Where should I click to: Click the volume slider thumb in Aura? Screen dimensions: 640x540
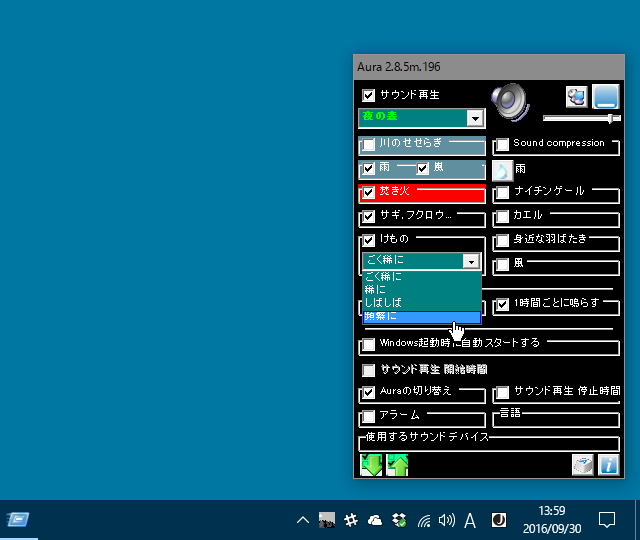(610, 118)
